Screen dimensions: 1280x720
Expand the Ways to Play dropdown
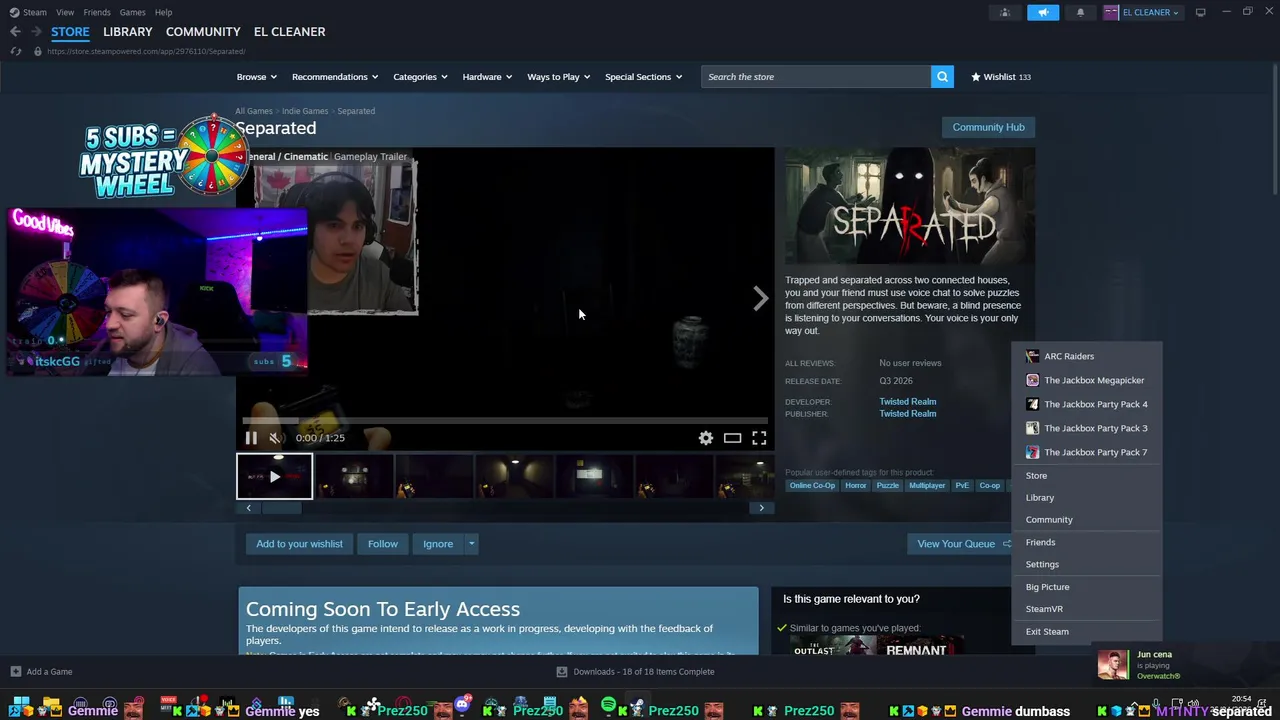(x=558, y=77)
